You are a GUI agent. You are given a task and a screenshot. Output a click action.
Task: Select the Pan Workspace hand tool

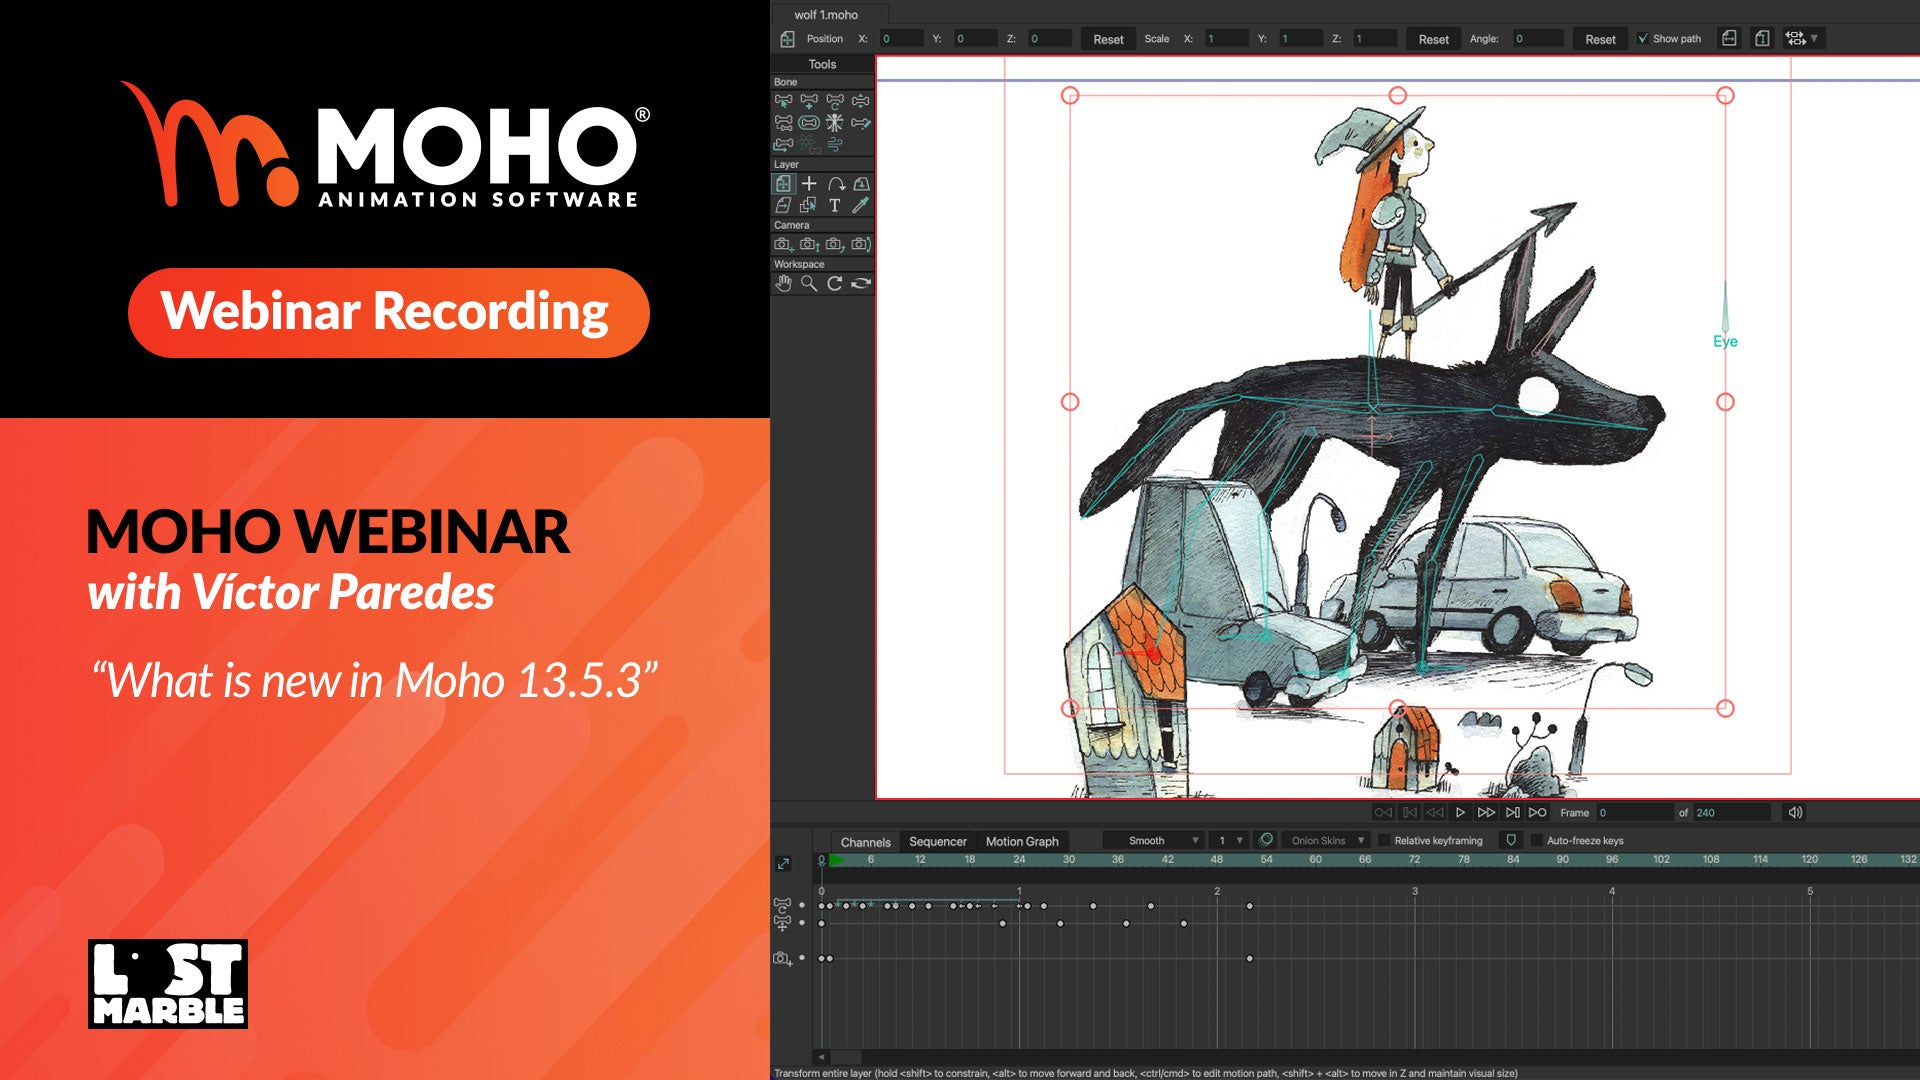783,283
